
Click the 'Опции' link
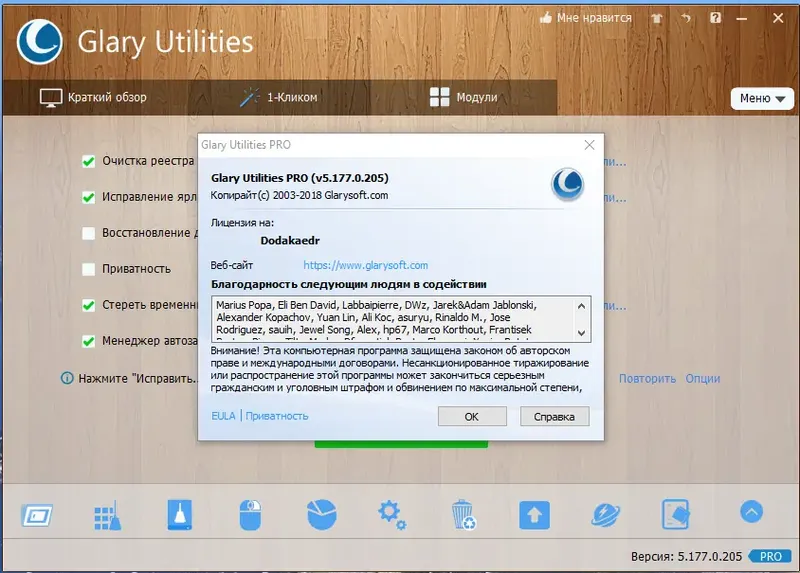tap(703, 379)
